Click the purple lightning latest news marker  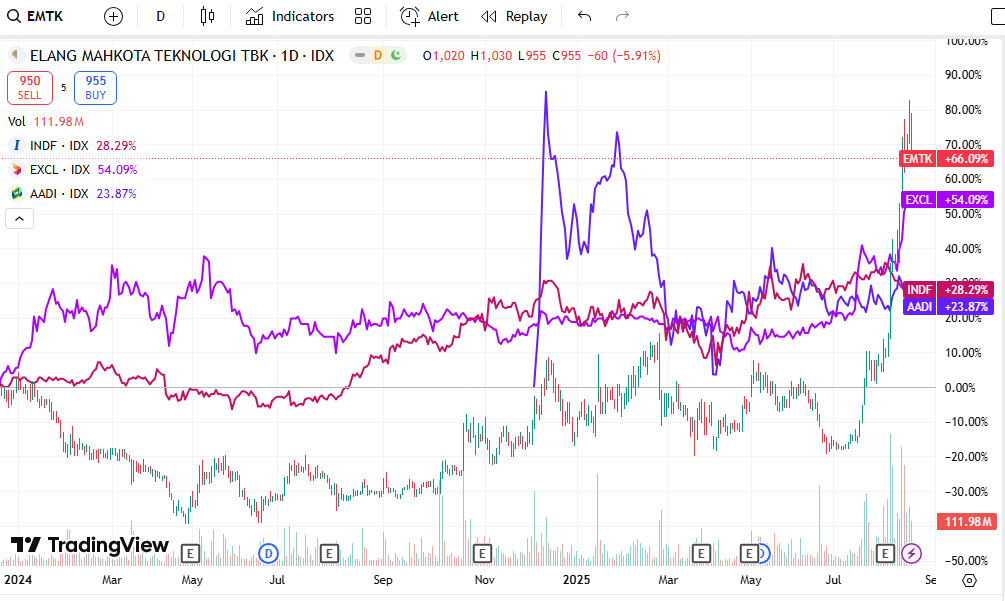(911, 553)
